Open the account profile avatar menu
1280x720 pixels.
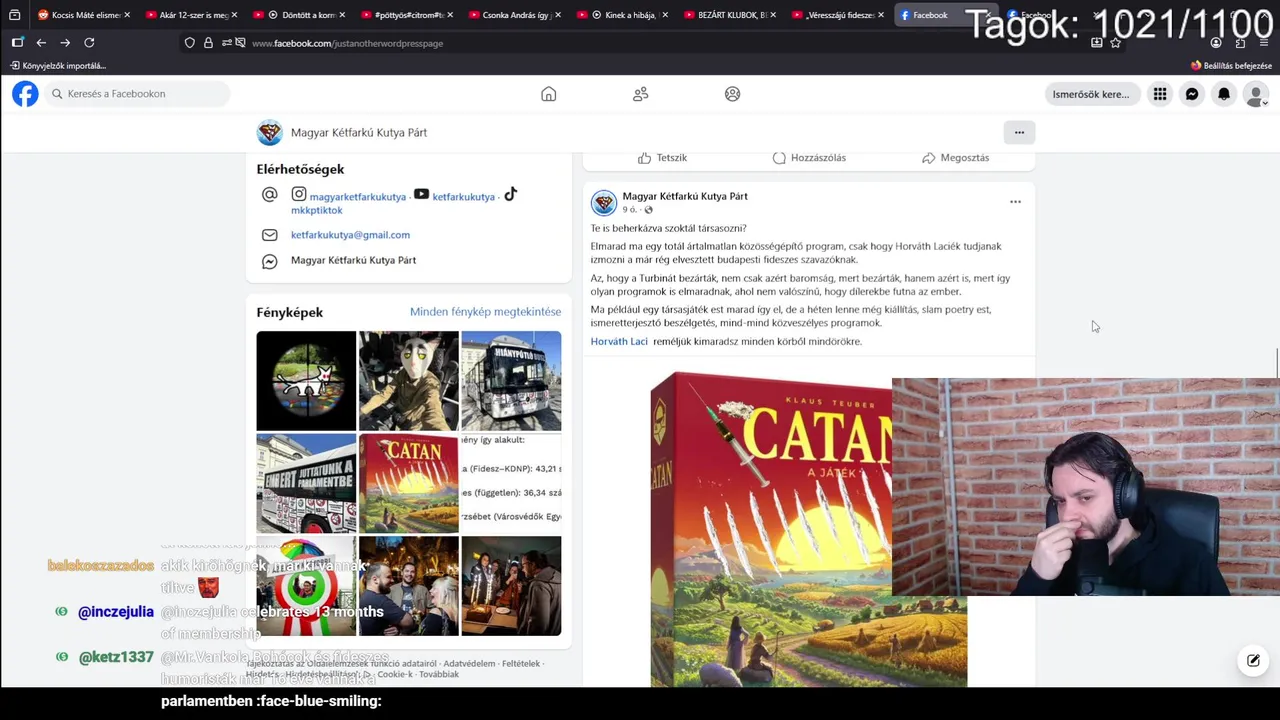point(1256,94)
